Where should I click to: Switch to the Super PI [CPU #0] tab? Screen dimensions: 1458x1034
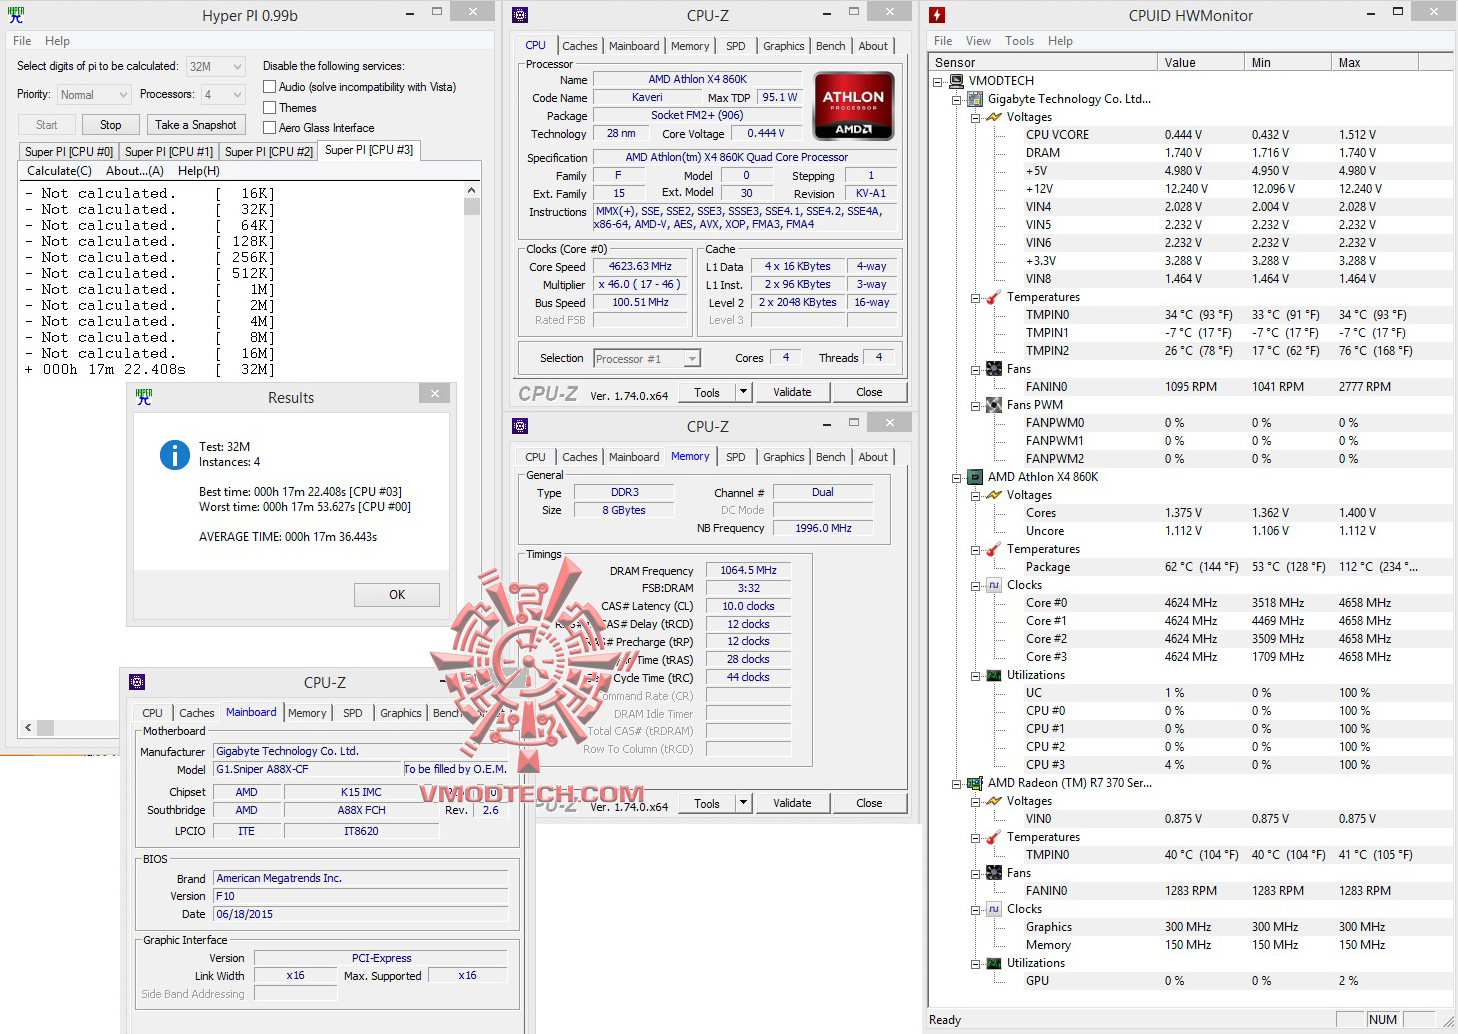click(69, 151)
